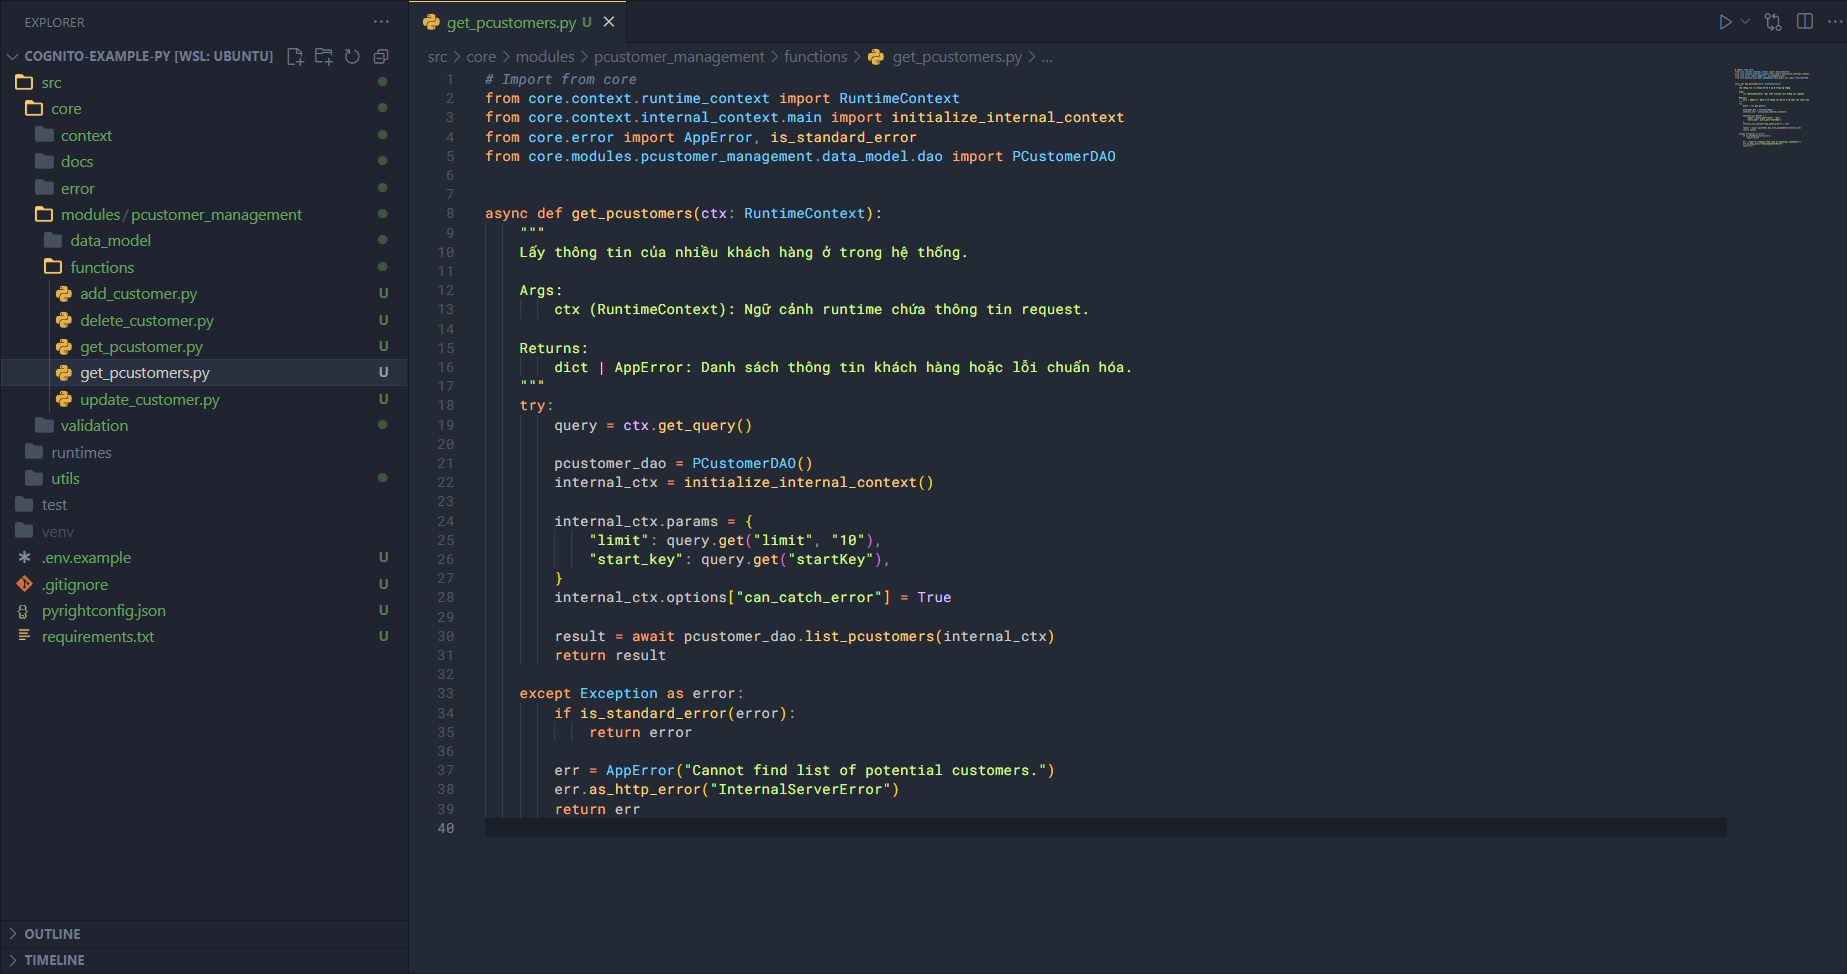This screenshot has height=974, width=1847.
Task: Open requirements.txt from Explorer
Action: click(98, 637)
